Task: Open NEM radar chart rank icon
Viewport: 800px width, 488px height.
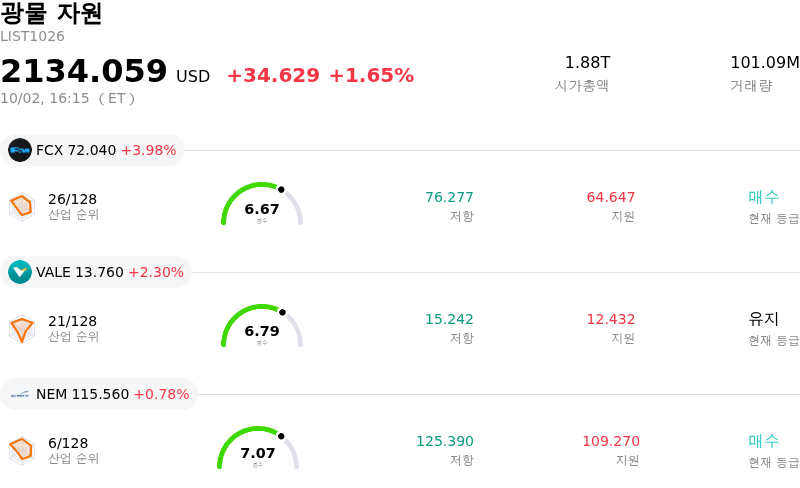Action: click(x=22, y=451)
